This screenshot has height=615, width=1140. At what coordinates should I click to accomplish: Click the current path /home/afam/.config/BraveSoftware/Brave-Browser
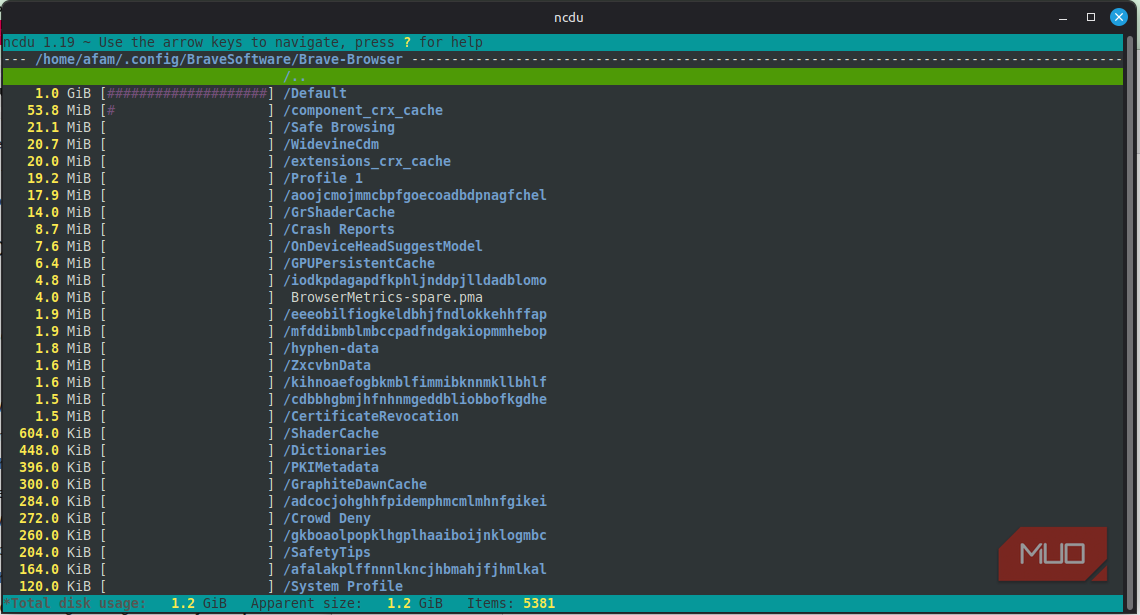(x=219, y=59)
